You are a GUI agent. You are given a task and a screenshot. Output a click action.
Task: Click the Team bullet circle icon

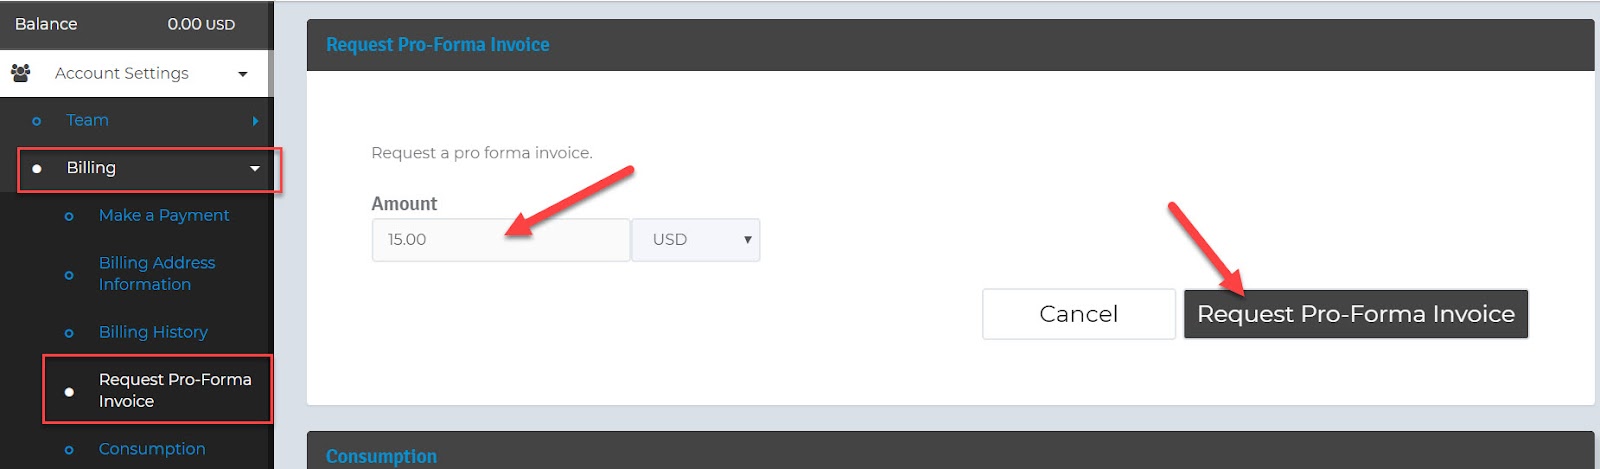tap(37, 121)
